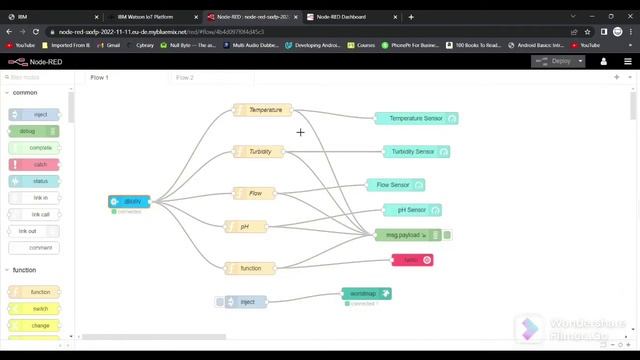Select the pH function node on canvas

(246, 227)
